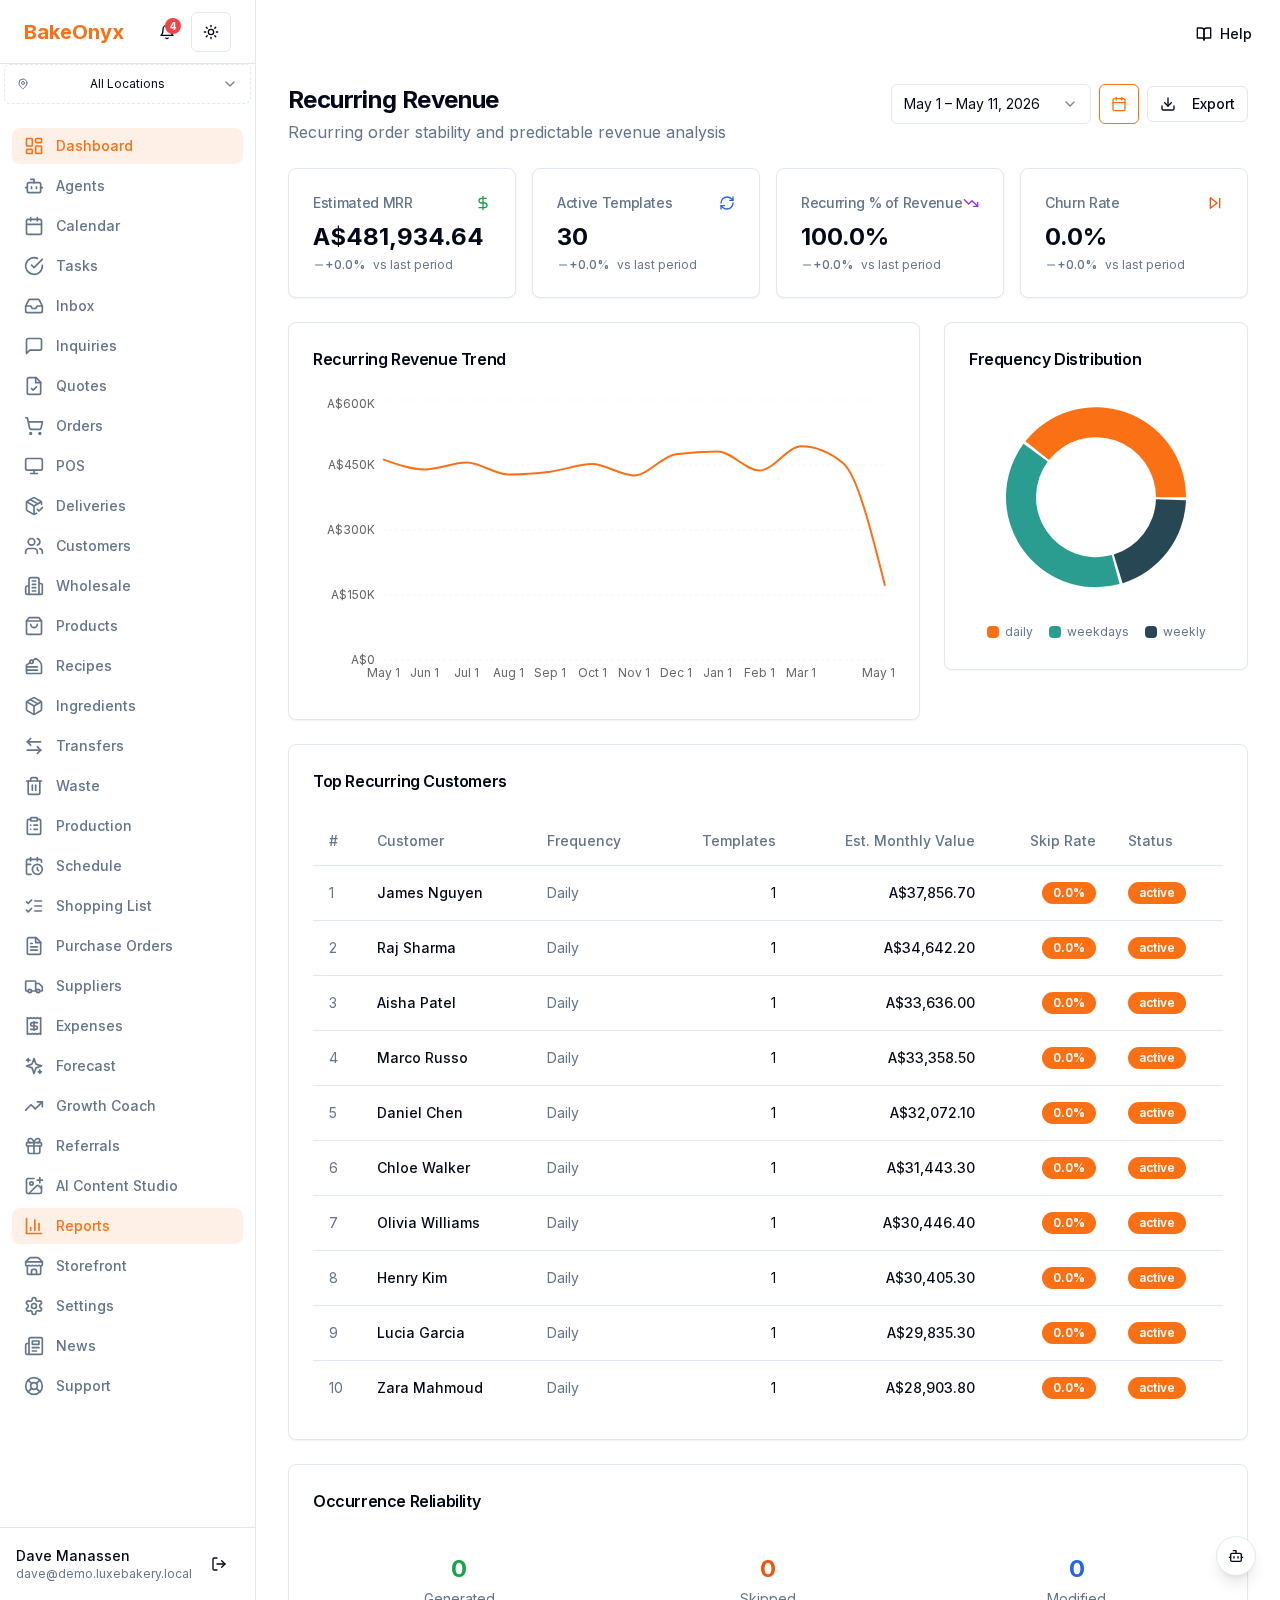Click the Est. Monthly Value column header

[x=910, y=841]
